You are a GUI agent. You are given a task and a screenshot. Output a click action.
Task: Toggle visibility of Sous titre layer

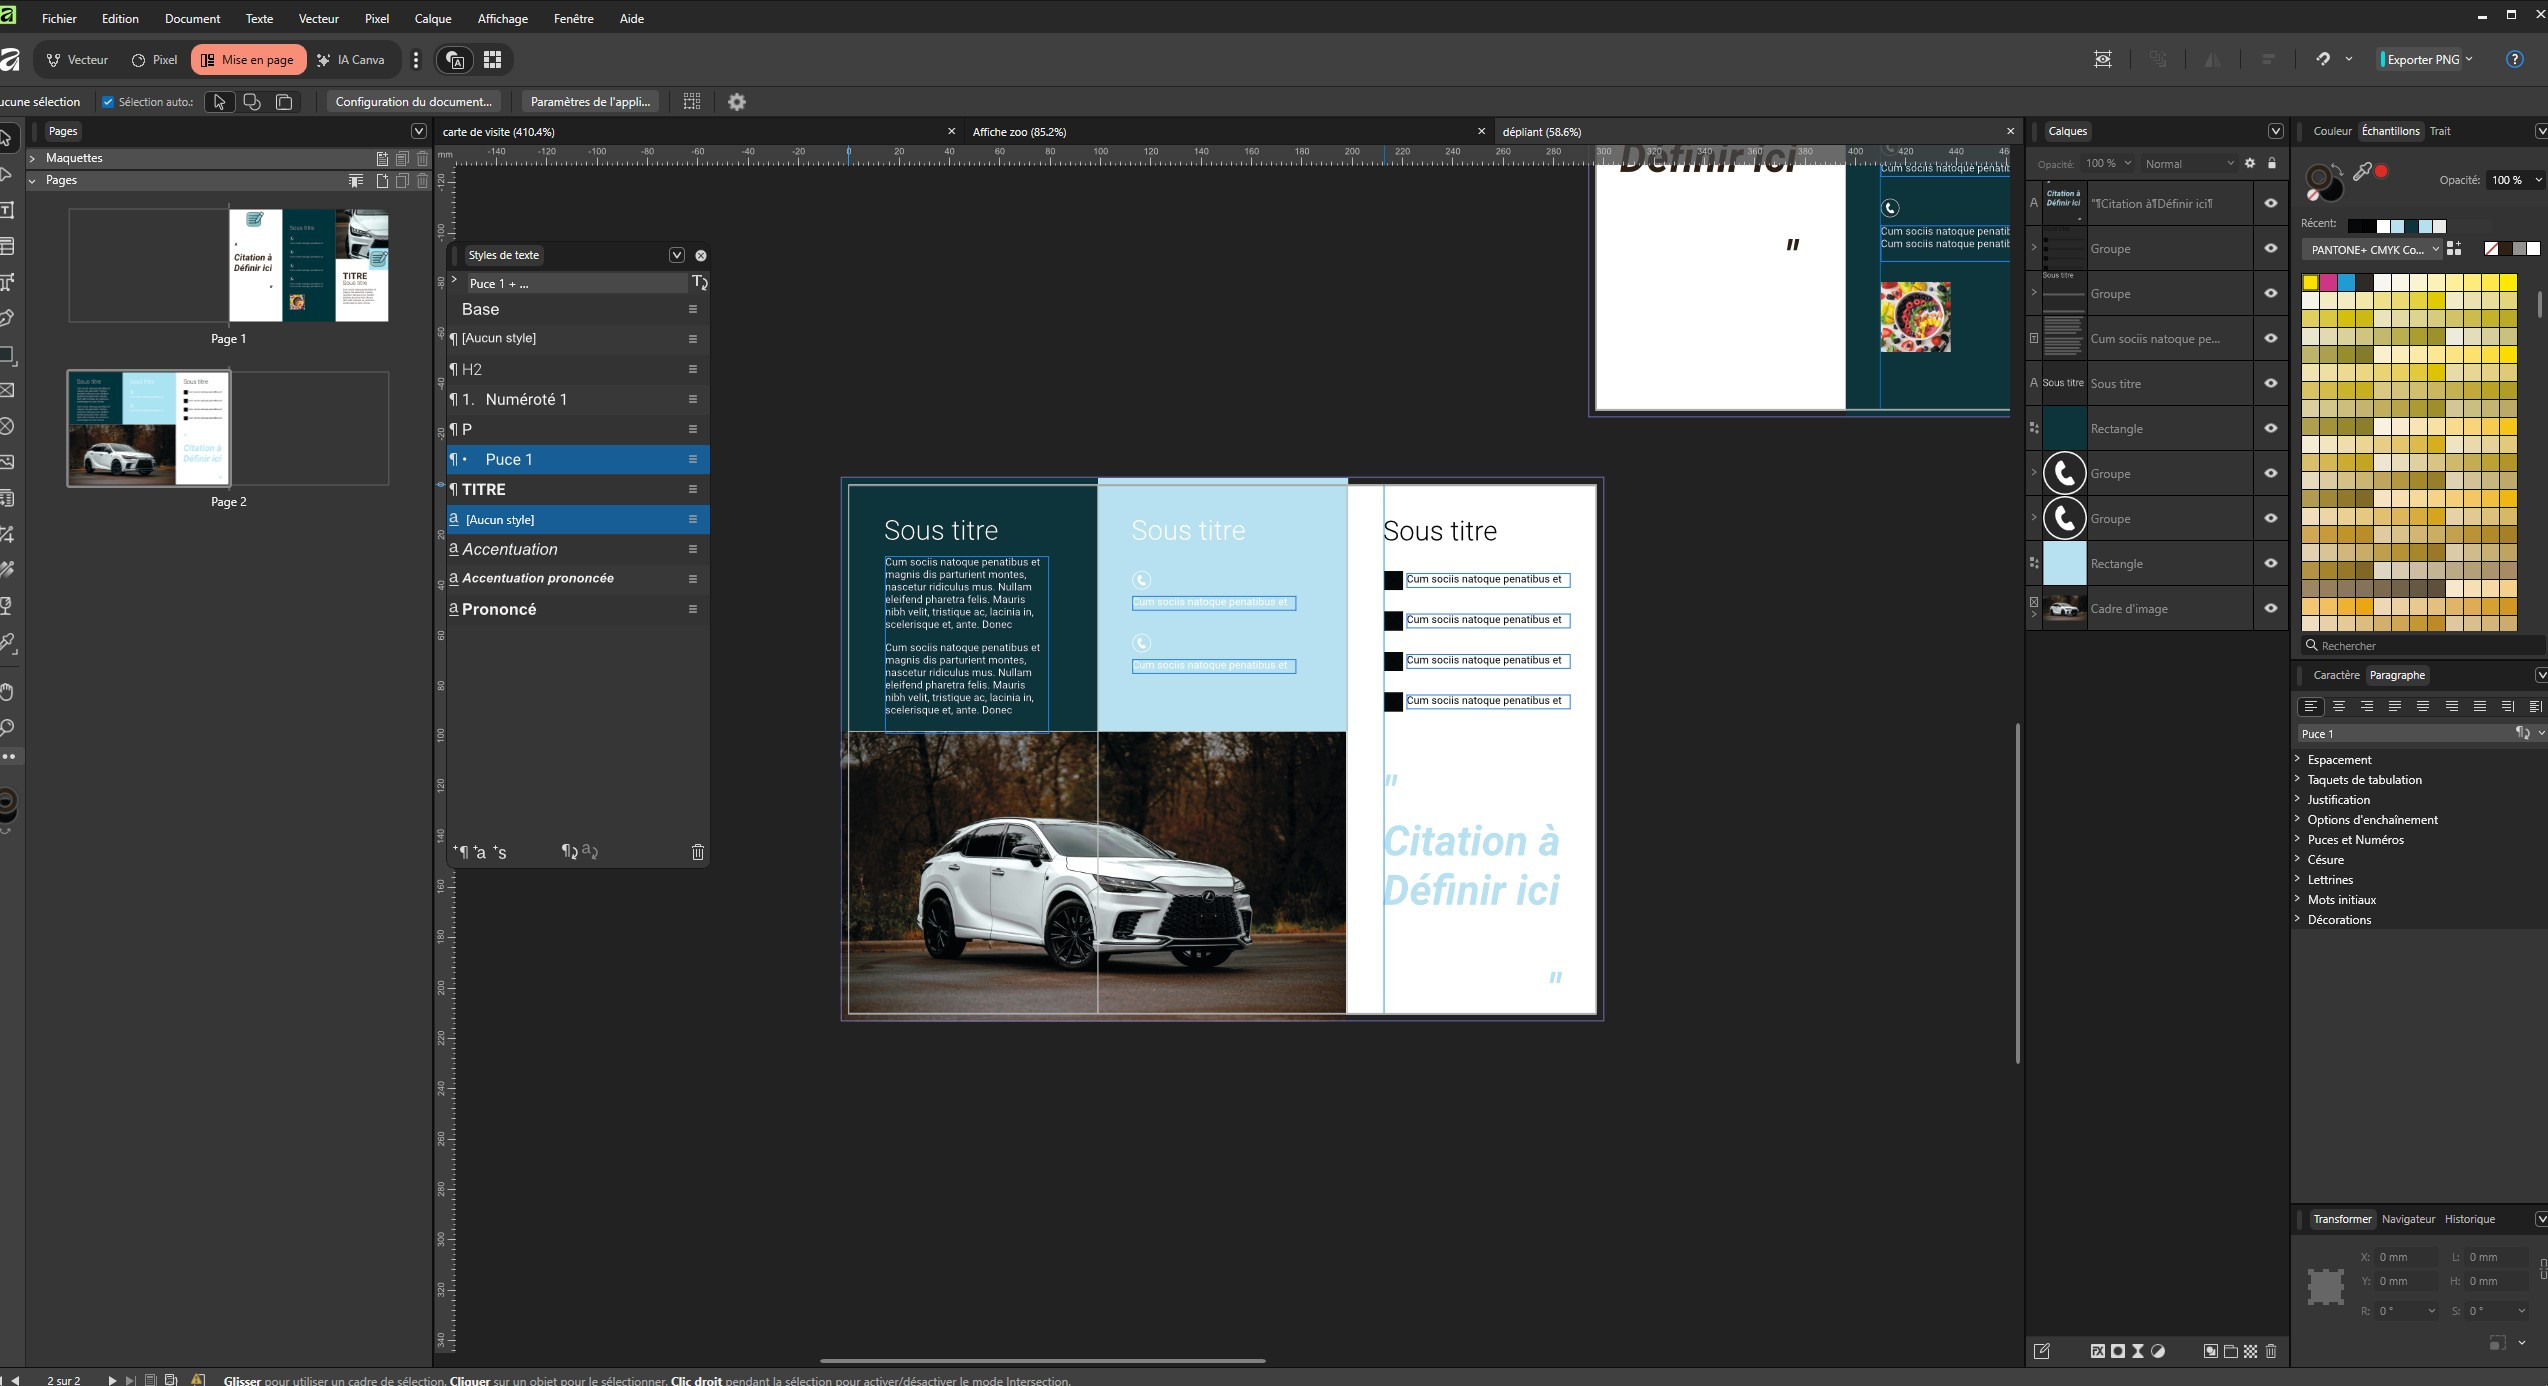point(2271,383)
